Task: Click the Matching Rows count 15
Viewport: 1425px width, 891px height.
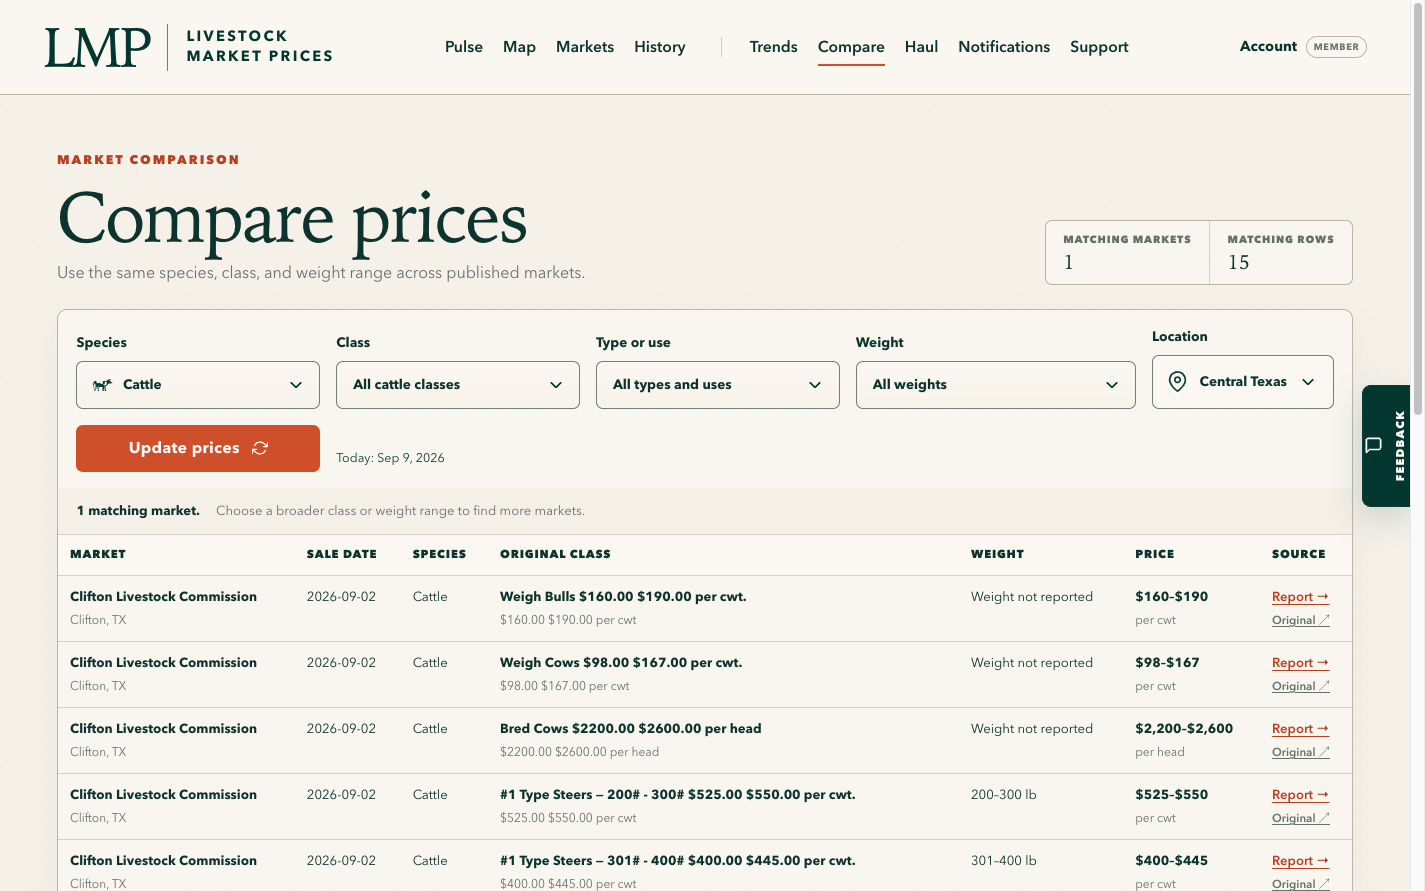Action: point(1239,262)
